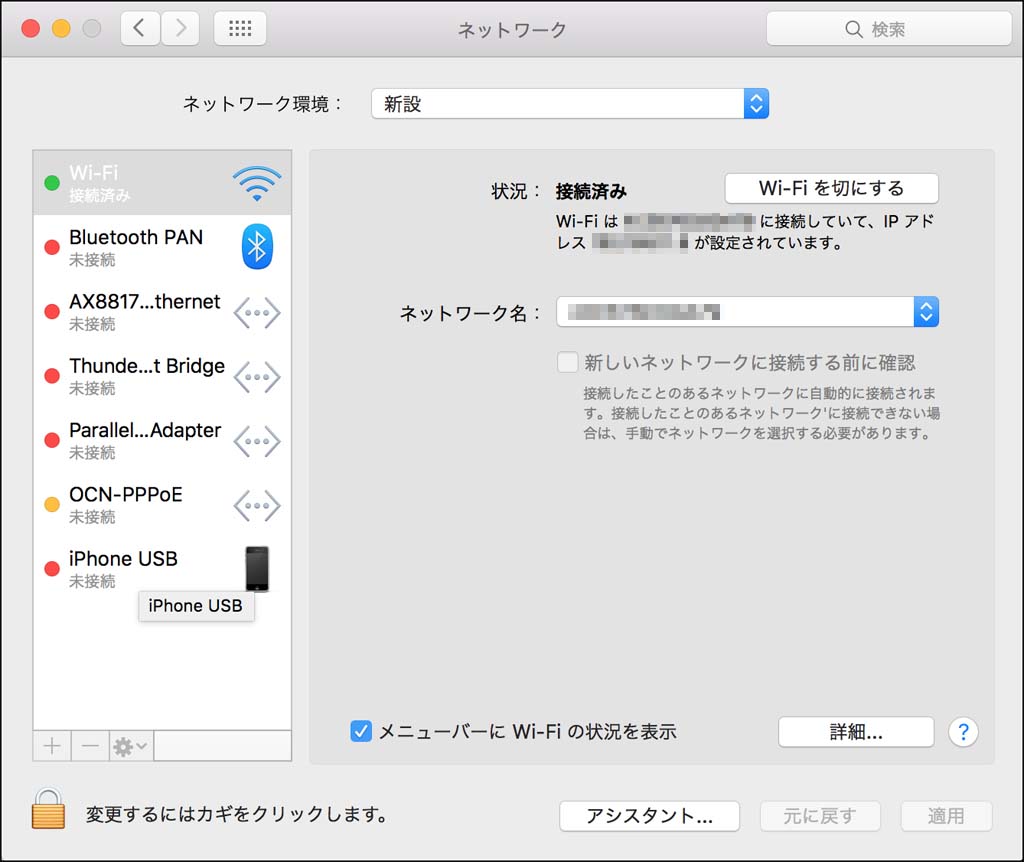
Task: Click the Wi-Fi signal icon in sidebar
Action: [257, 183]
